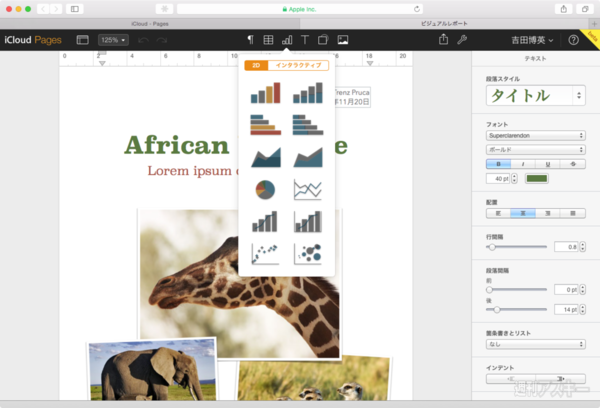This screenshot has height=408, width=600.
Task: Decrease indent button
Action: tap(511, 379)
